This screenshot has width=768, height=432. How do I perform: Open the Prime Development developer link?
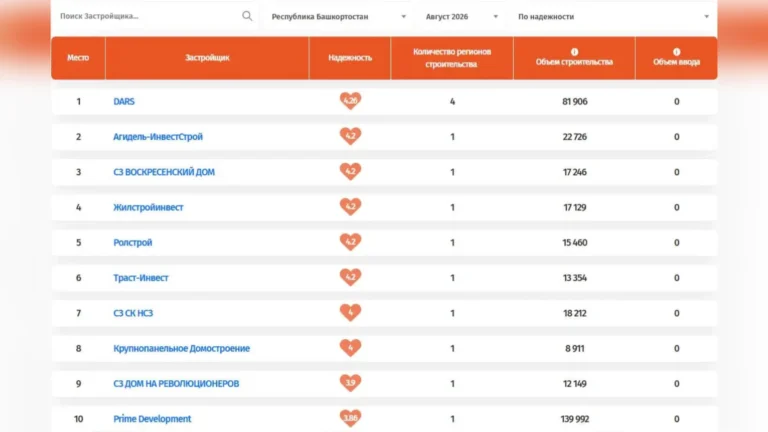(x=152, y=419)
